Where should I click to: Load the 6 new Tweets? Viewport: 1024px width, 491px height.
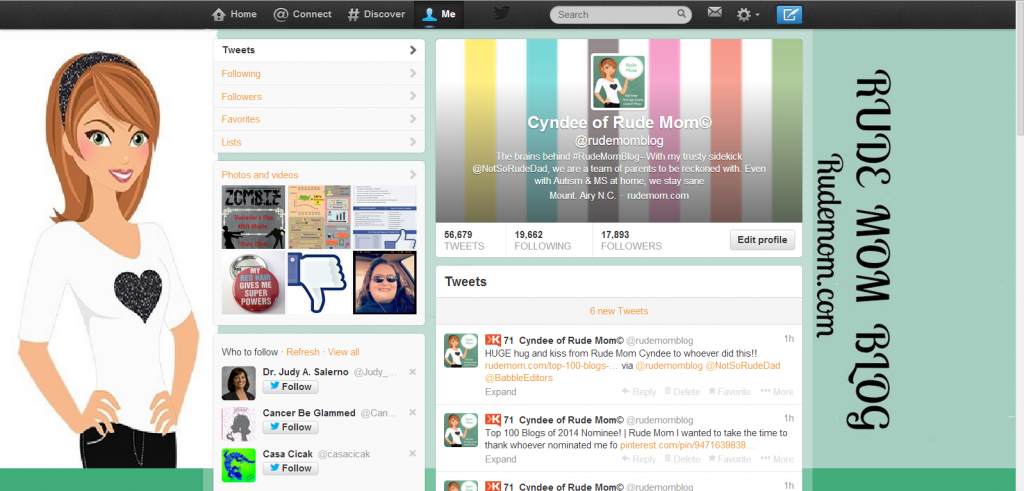[618, 311]
